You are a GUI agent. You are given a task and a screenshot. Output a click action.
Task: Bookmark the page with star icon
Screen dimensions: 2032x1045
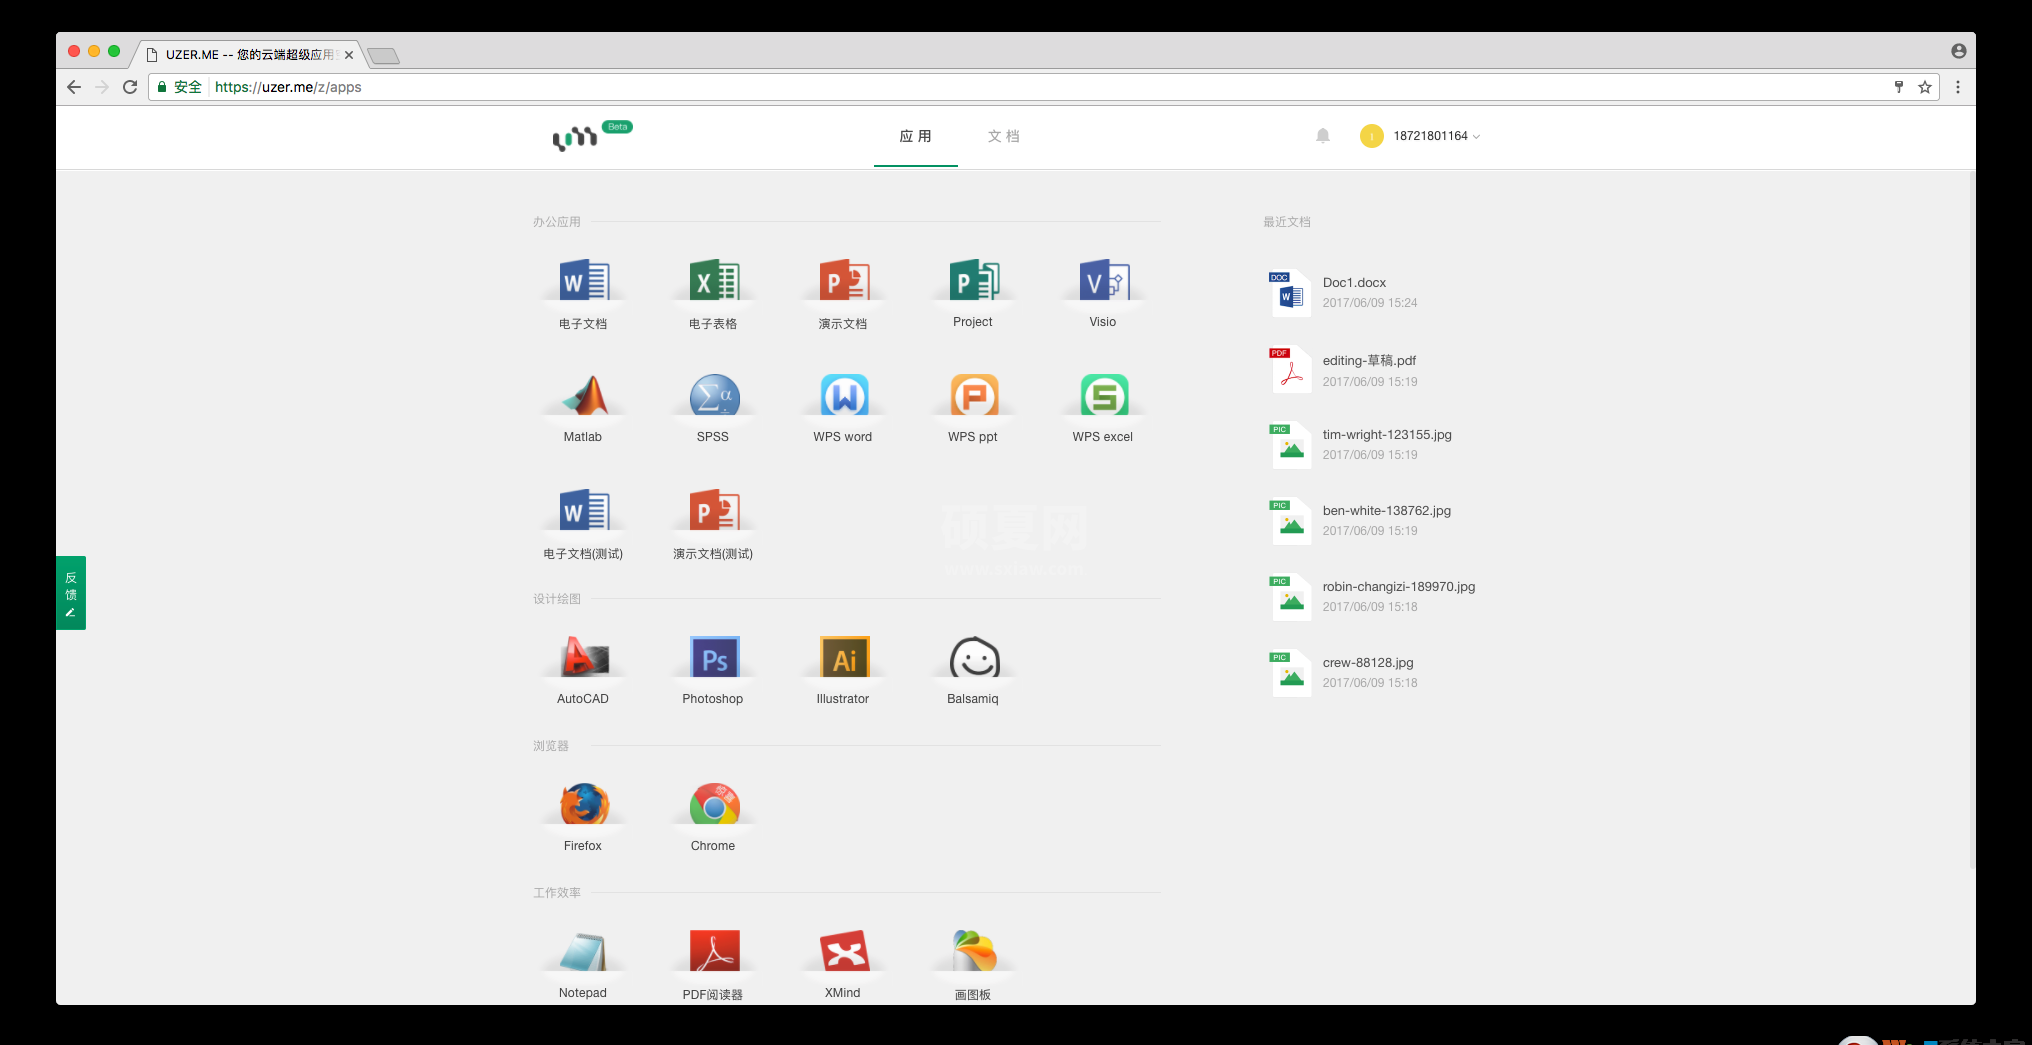(1924, 87)
